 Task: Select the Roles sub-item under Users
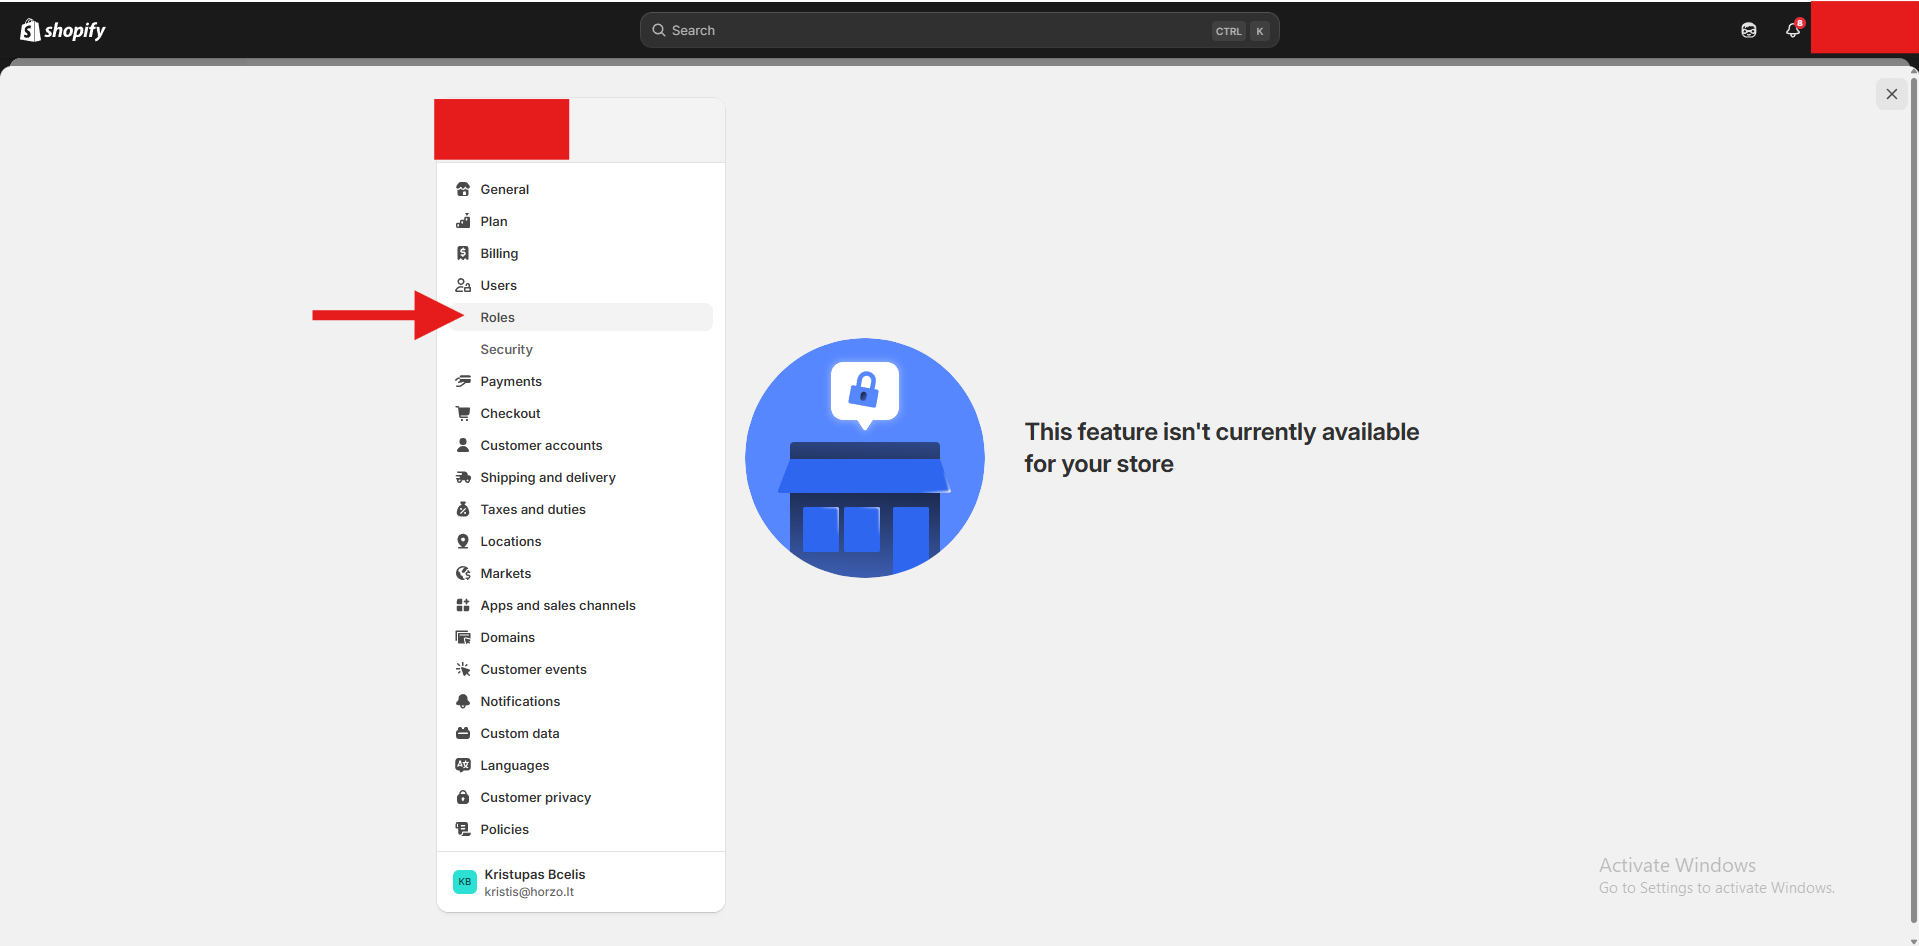click(x=497, y=317)
